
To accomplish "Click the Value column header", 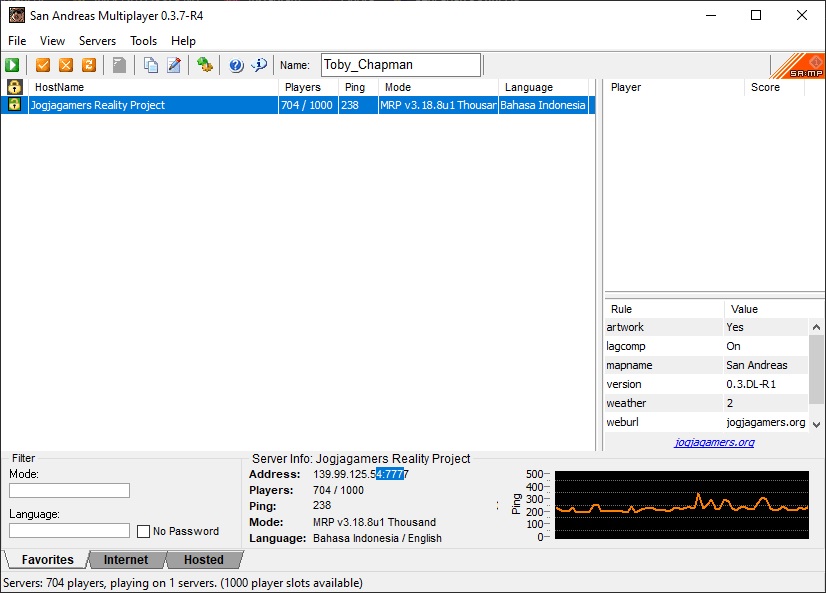I will tap(766, 309).
